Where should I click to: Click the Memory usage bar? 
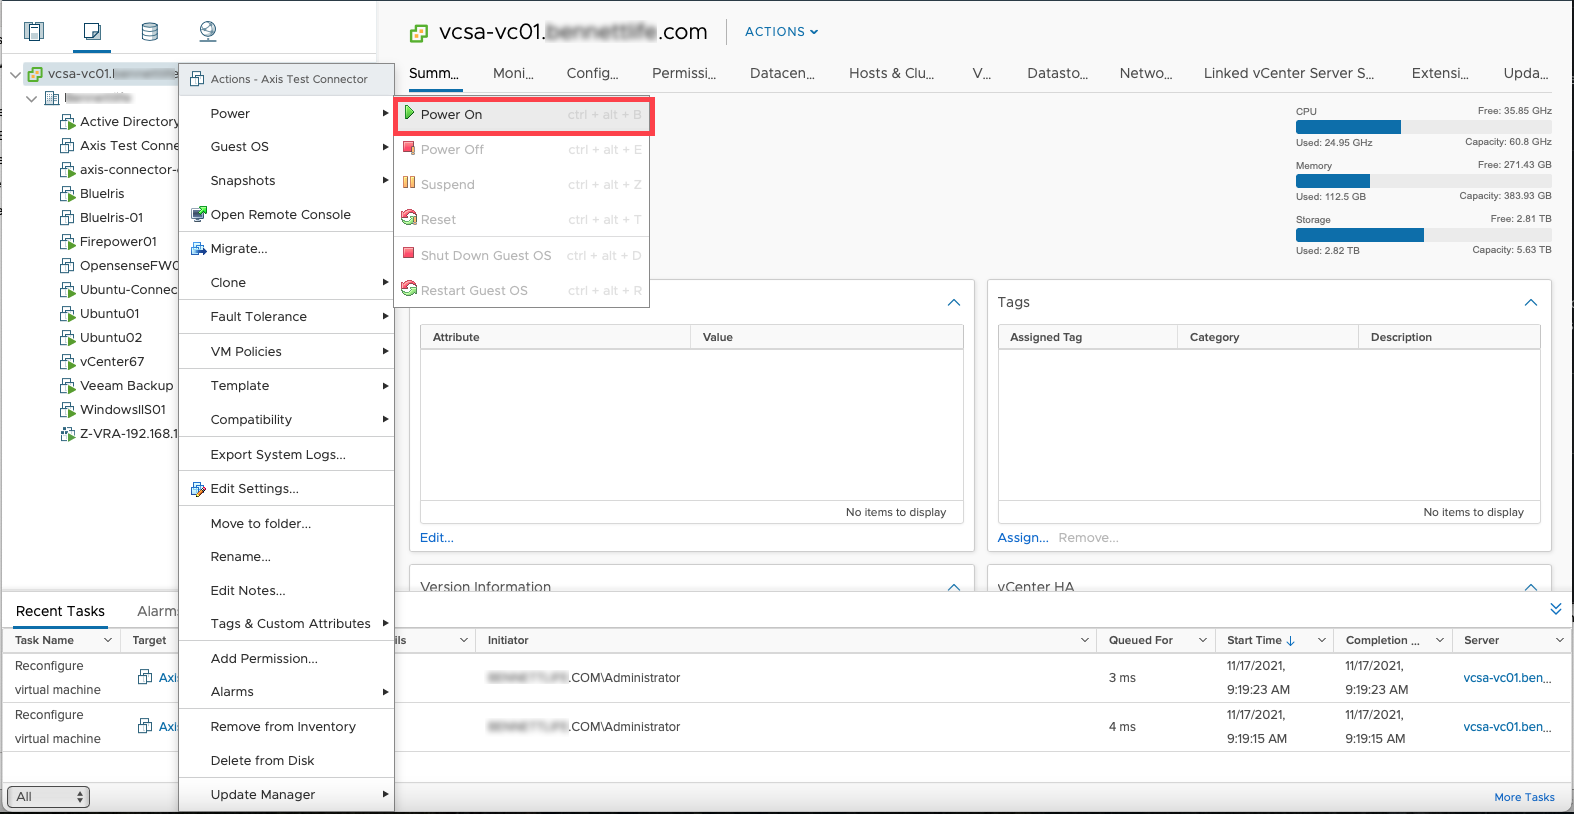pyautogui.click(x=1423, y=181)
